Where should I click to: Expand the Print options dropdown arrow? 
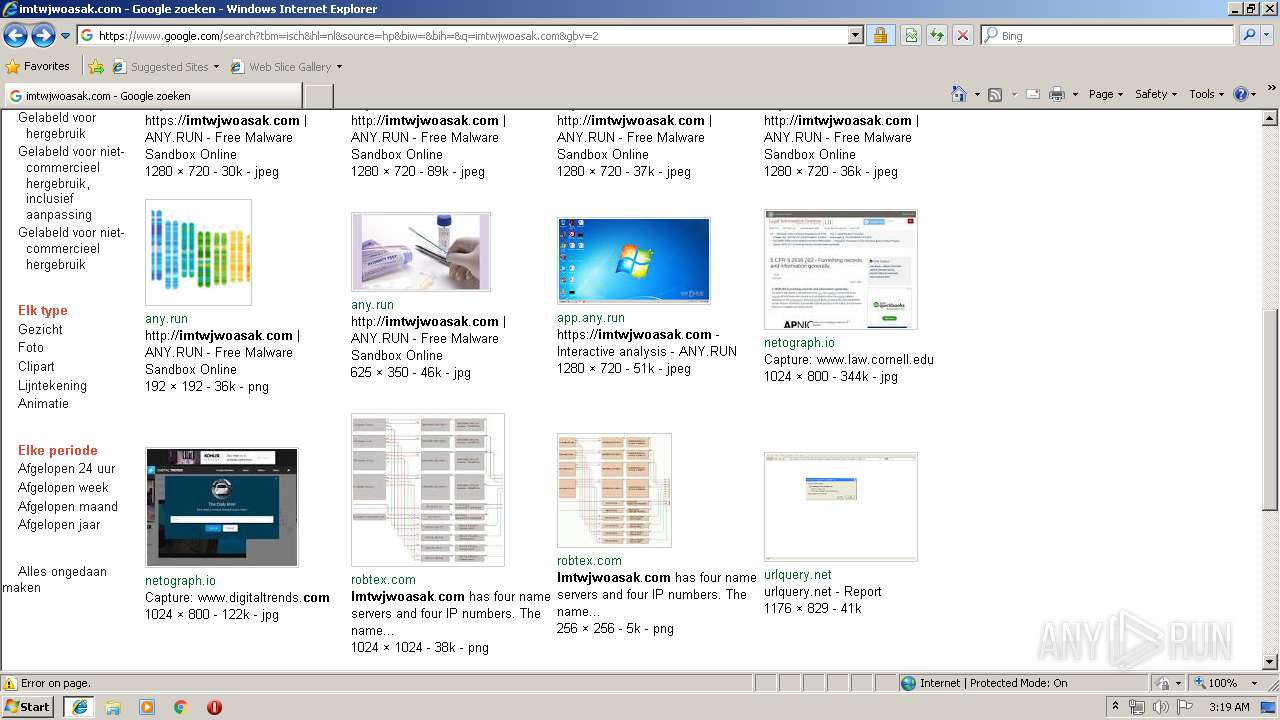(x=1075, y=94)
